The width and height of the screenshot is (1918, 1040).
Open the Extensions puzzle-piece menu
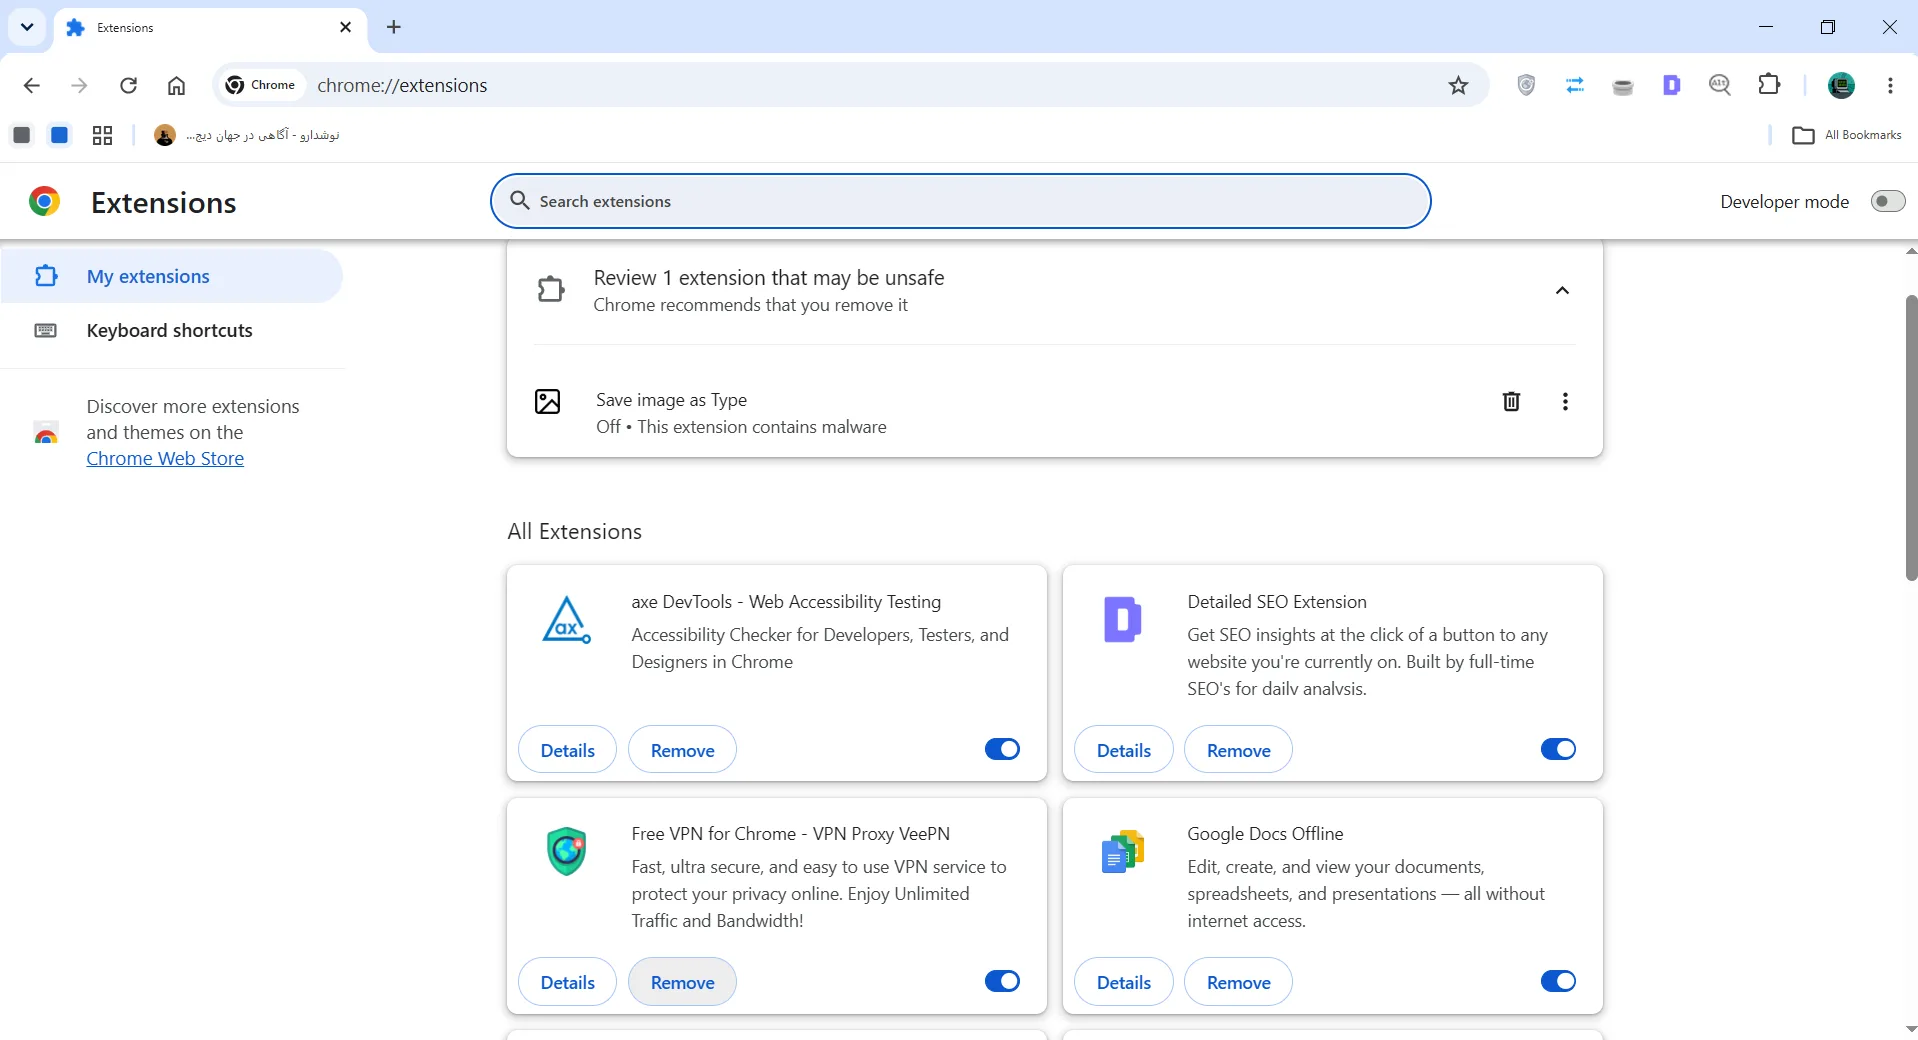1769,85
